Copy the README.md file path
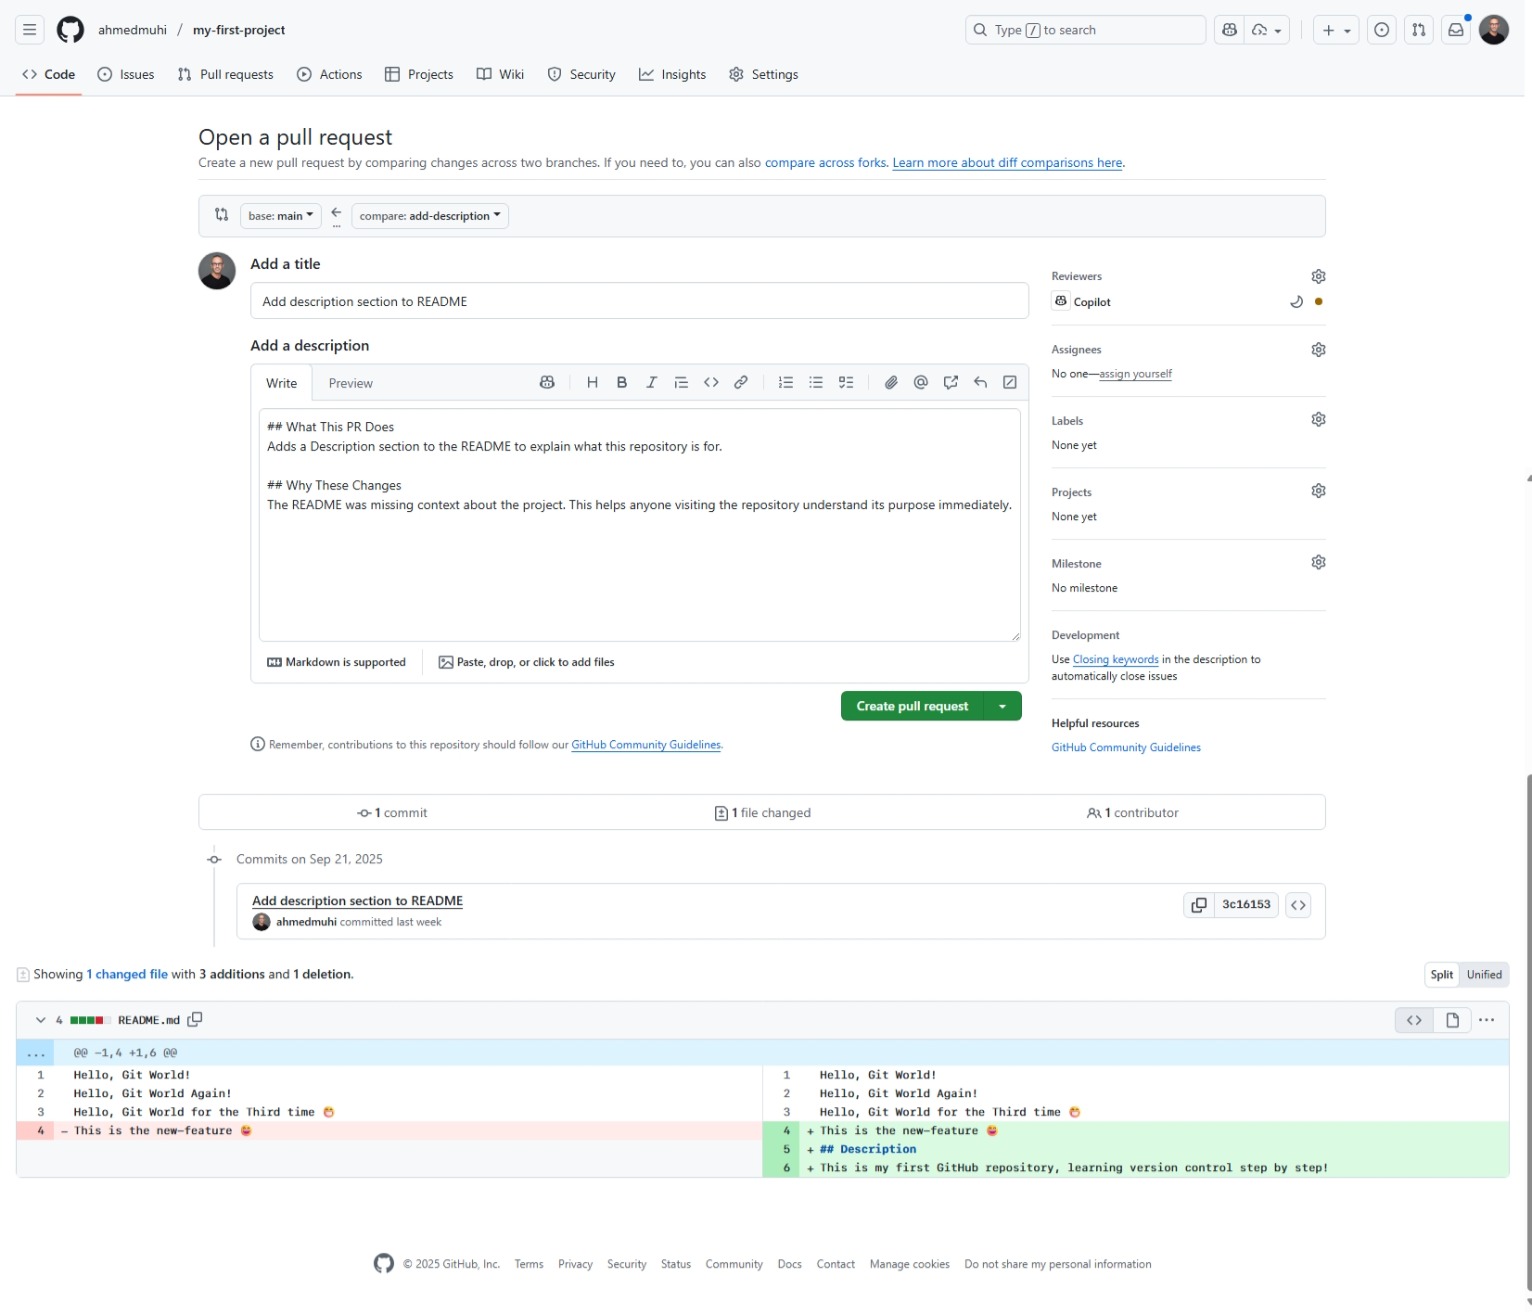This screenshot has height=1312, width=1532. (x=195, y=1020)
